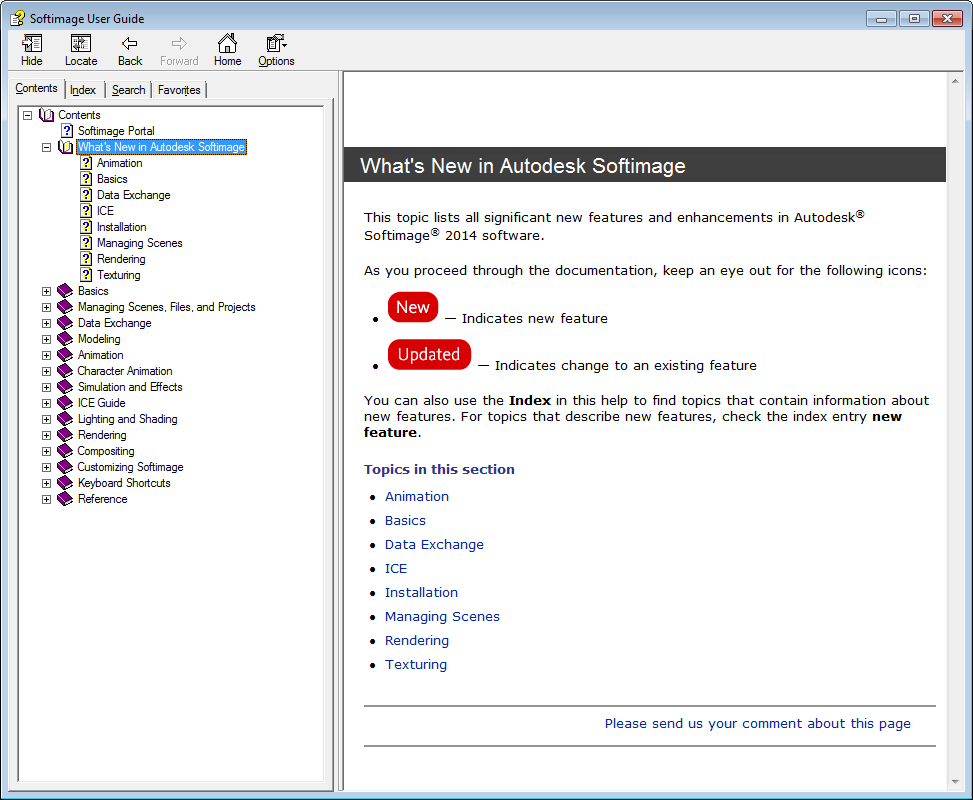Open the Data Exchange link in topics list
The height and width of the screenshot is (800, 973).
pos(434,545)
